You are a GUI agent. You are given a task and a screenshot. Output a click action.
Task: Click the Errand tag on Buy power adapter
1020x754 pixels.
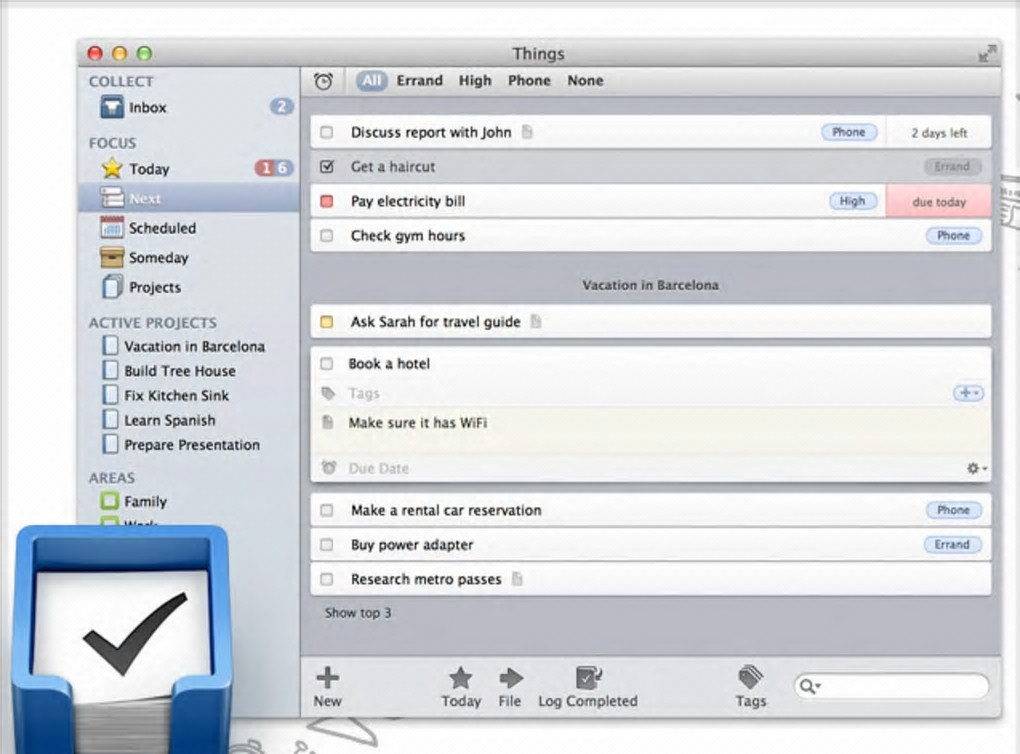[x=952, y=545]
